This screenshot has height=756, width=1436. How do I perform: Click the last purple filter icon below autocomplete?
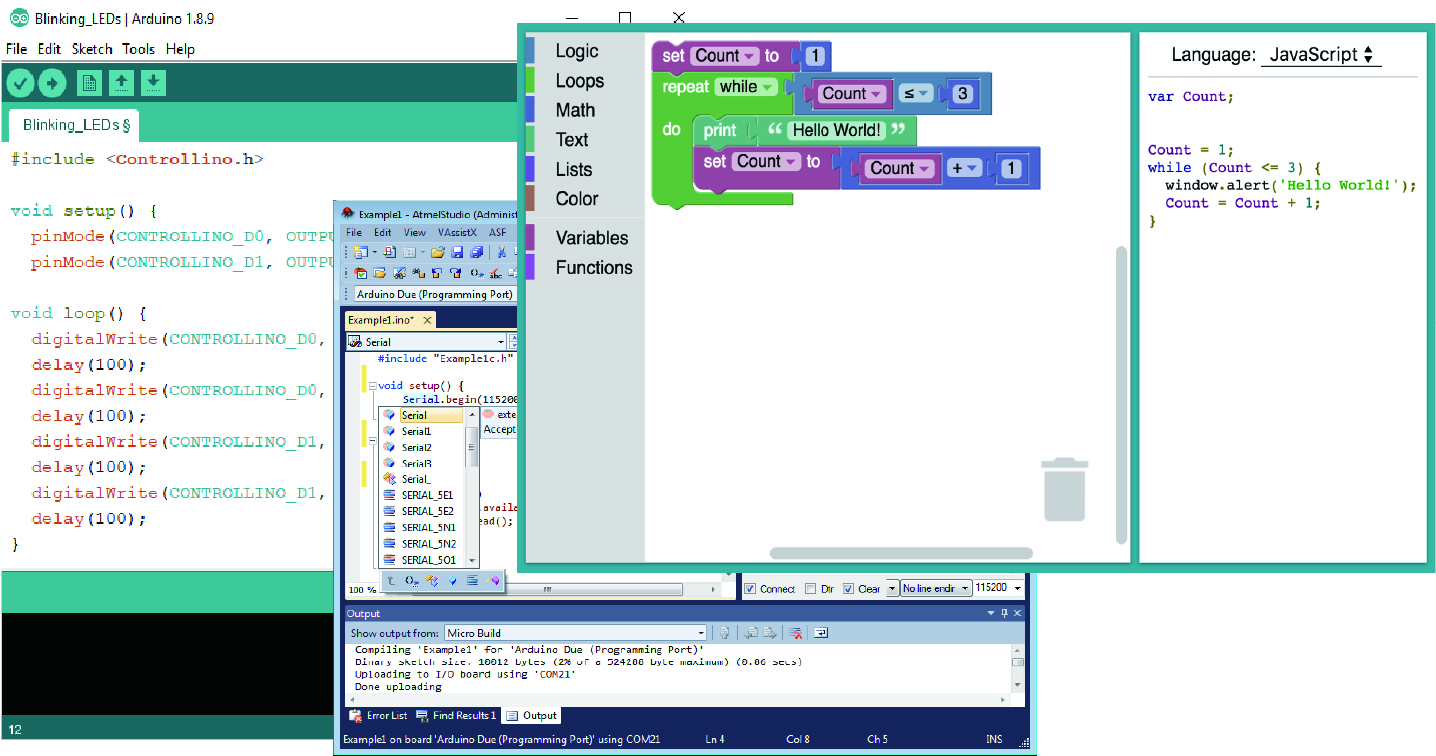493,580
